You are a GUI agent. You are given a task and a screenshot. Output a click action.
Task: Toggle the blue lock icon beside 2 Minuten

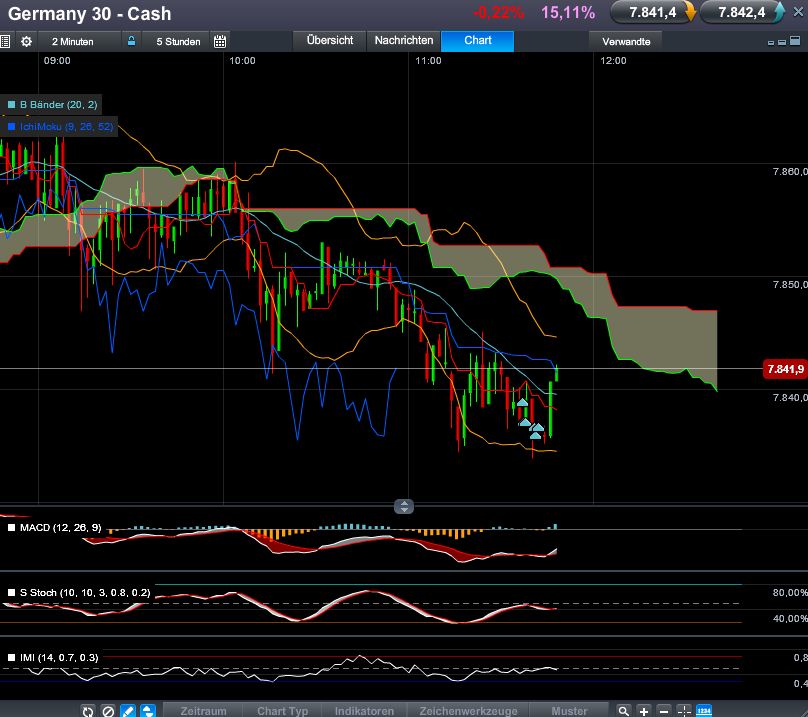point(131,41)
